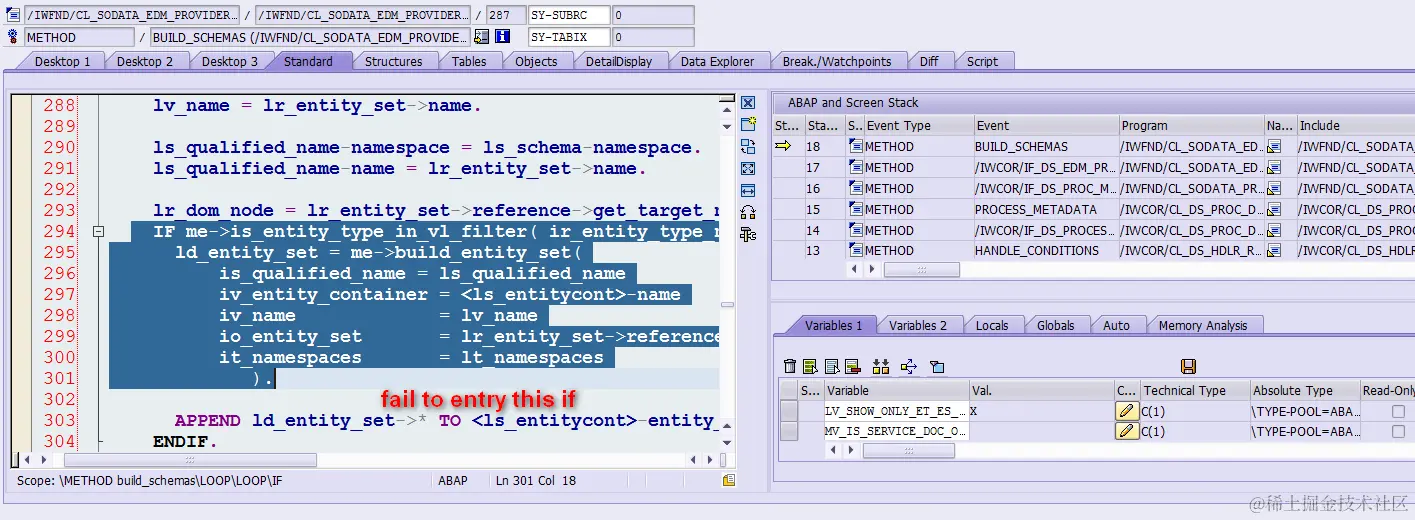Image resolution: width=1415 pixels, height=520 pixels.
Task: Close the source code tool with the X icon
Action: 748,103
